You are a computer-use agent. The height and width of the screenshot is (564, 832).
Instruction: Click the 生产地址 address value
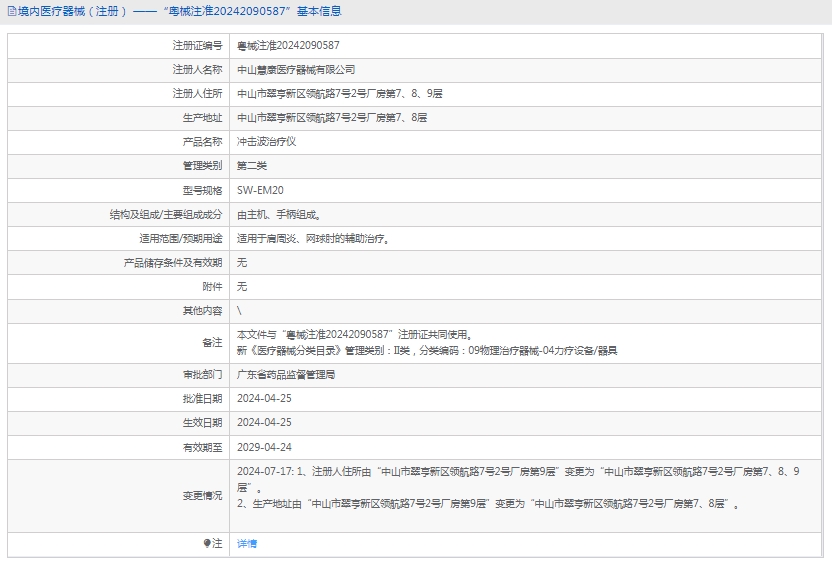pos(332,118)
